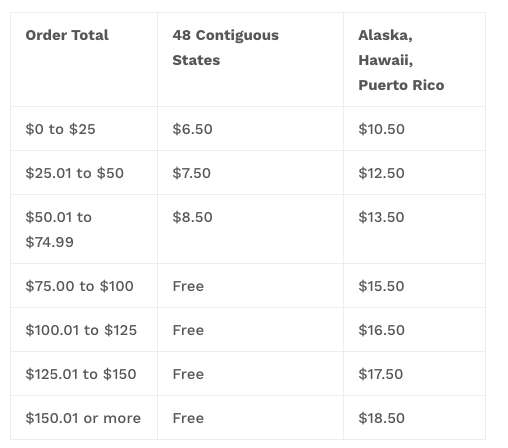The height and width of the screenshot is (448, 508).
Task: Click the $17.50 shipping rate
Action: coord(381,374)
